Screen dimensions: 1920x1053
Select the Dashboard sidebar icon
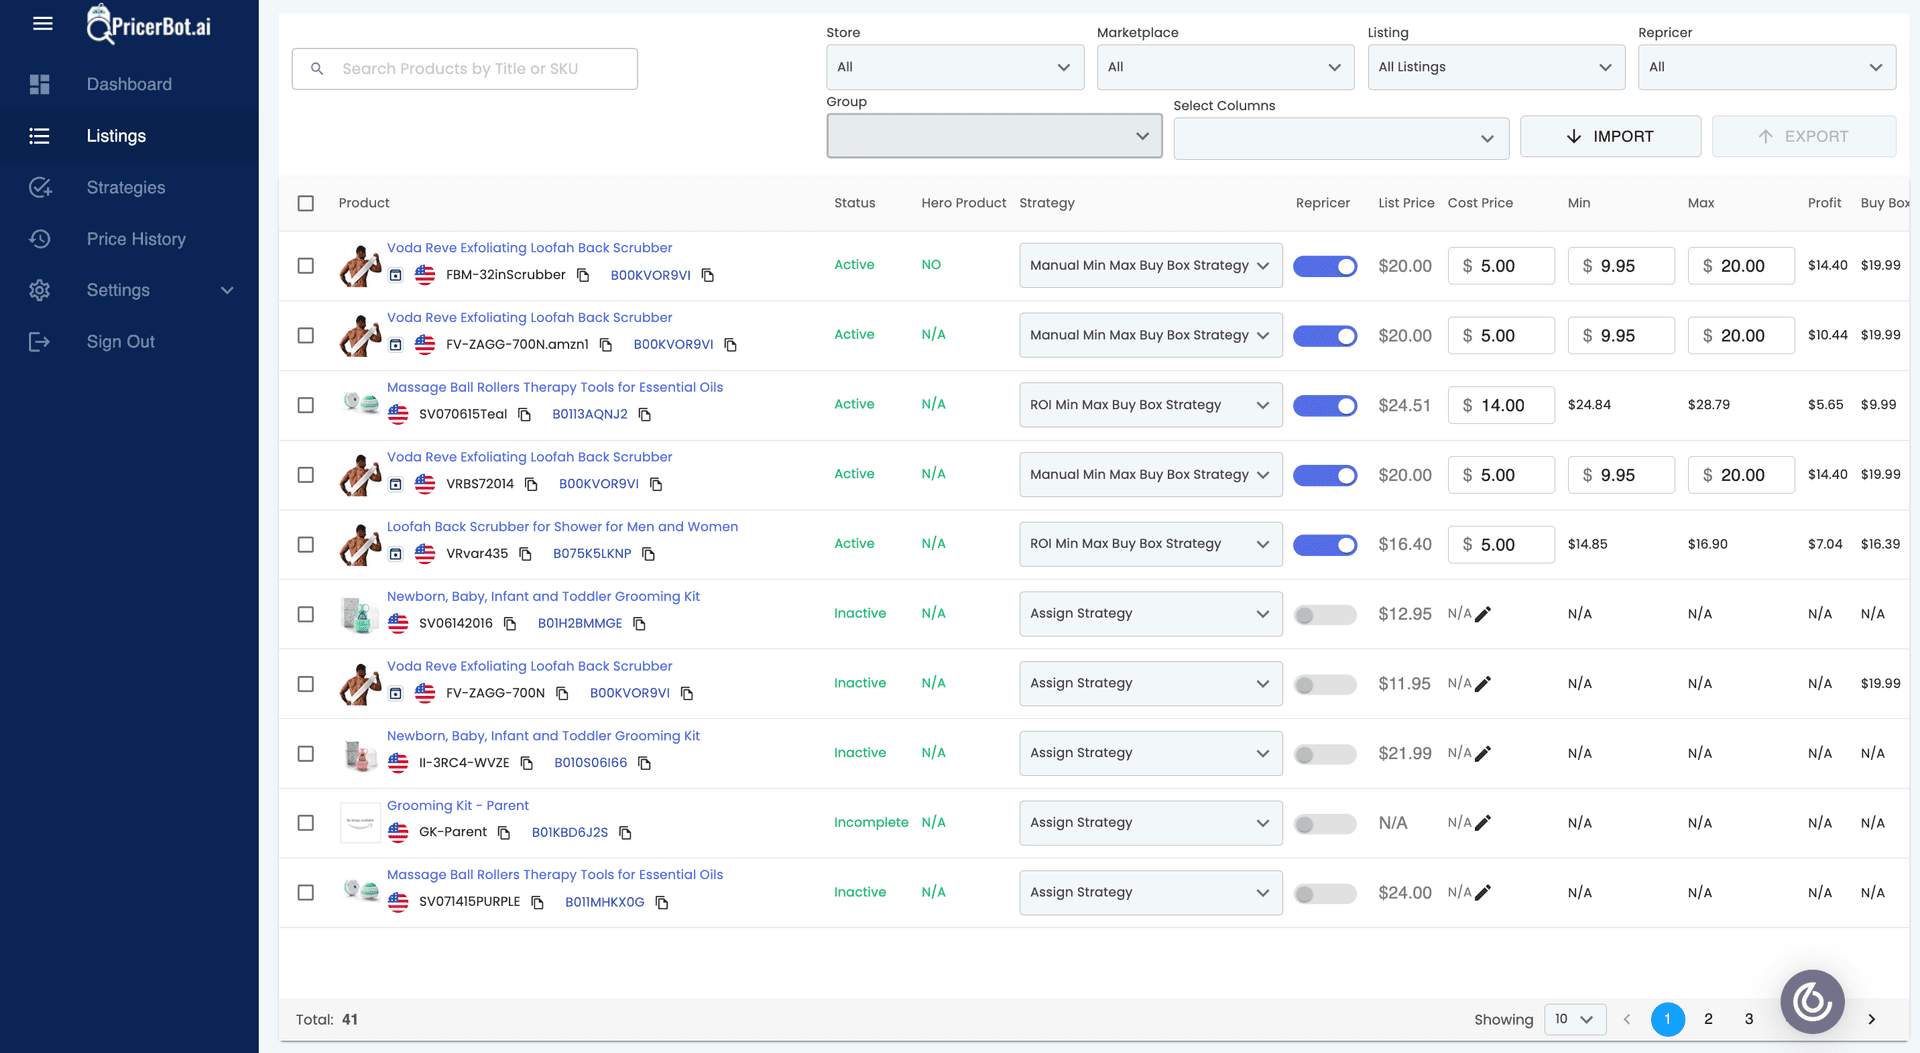point(40,84)
